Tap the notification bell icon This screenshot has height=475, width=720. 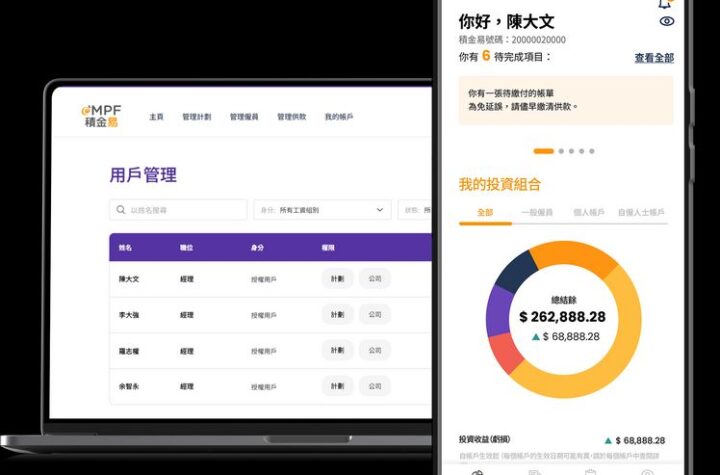click(x=666, y=4)
